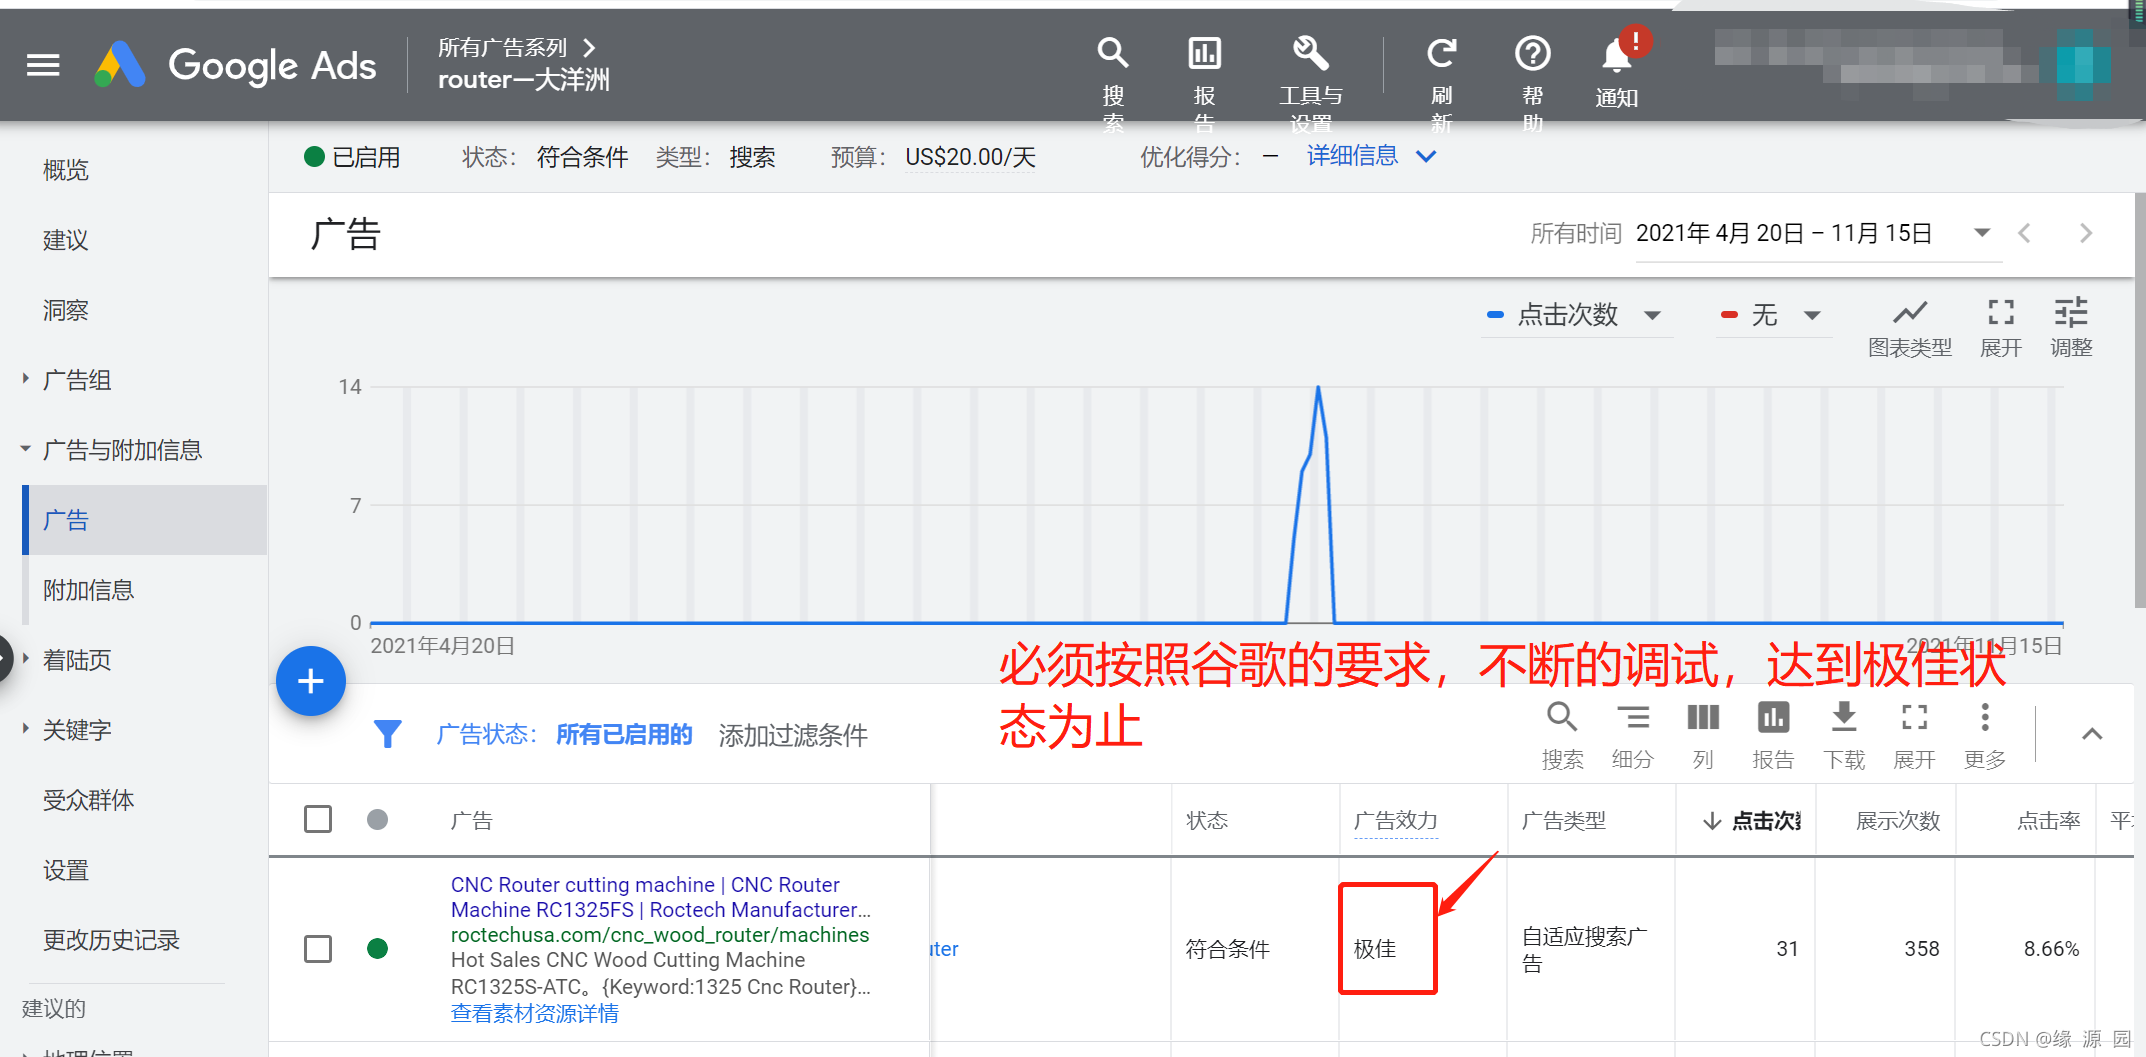This screenshot has width=2146, height=1057.
Task: Open Recommendations (建议) in sidebar
Action: pos(66,240)
